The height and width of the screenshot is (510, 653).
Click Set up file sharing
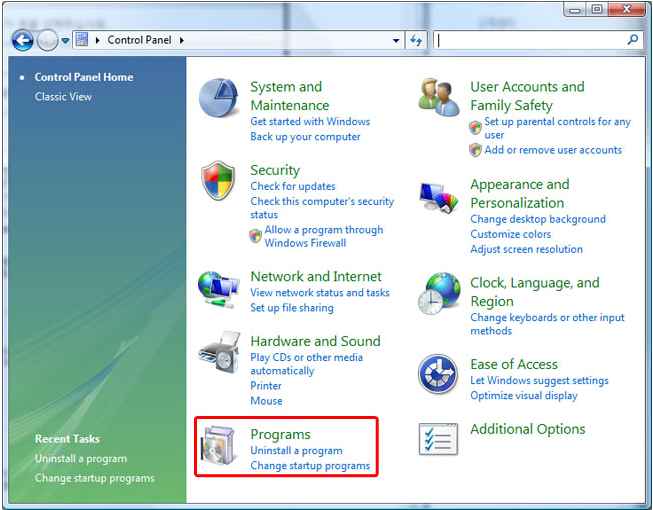292,308
